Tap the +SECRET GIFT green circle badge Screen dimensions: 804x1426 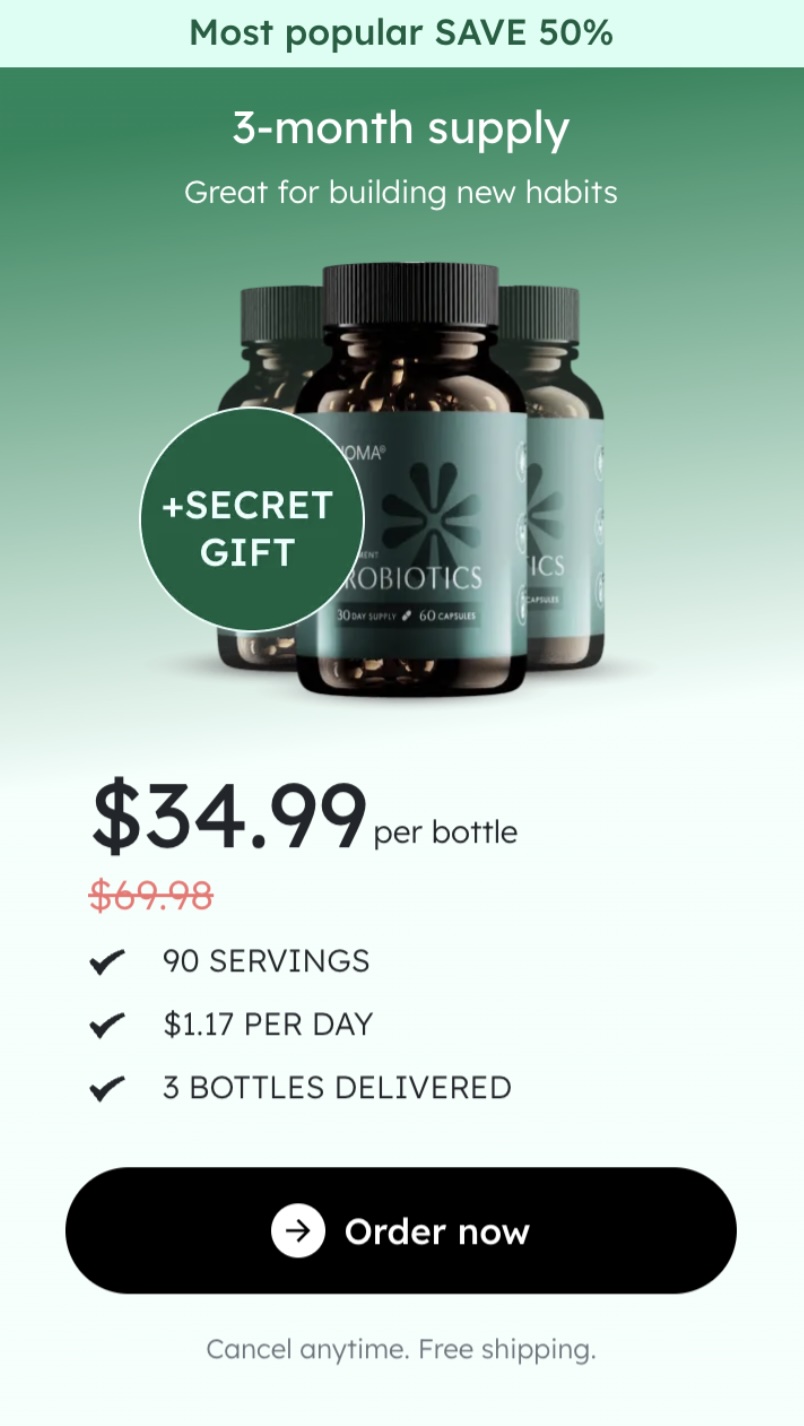[x=251, y=519]
